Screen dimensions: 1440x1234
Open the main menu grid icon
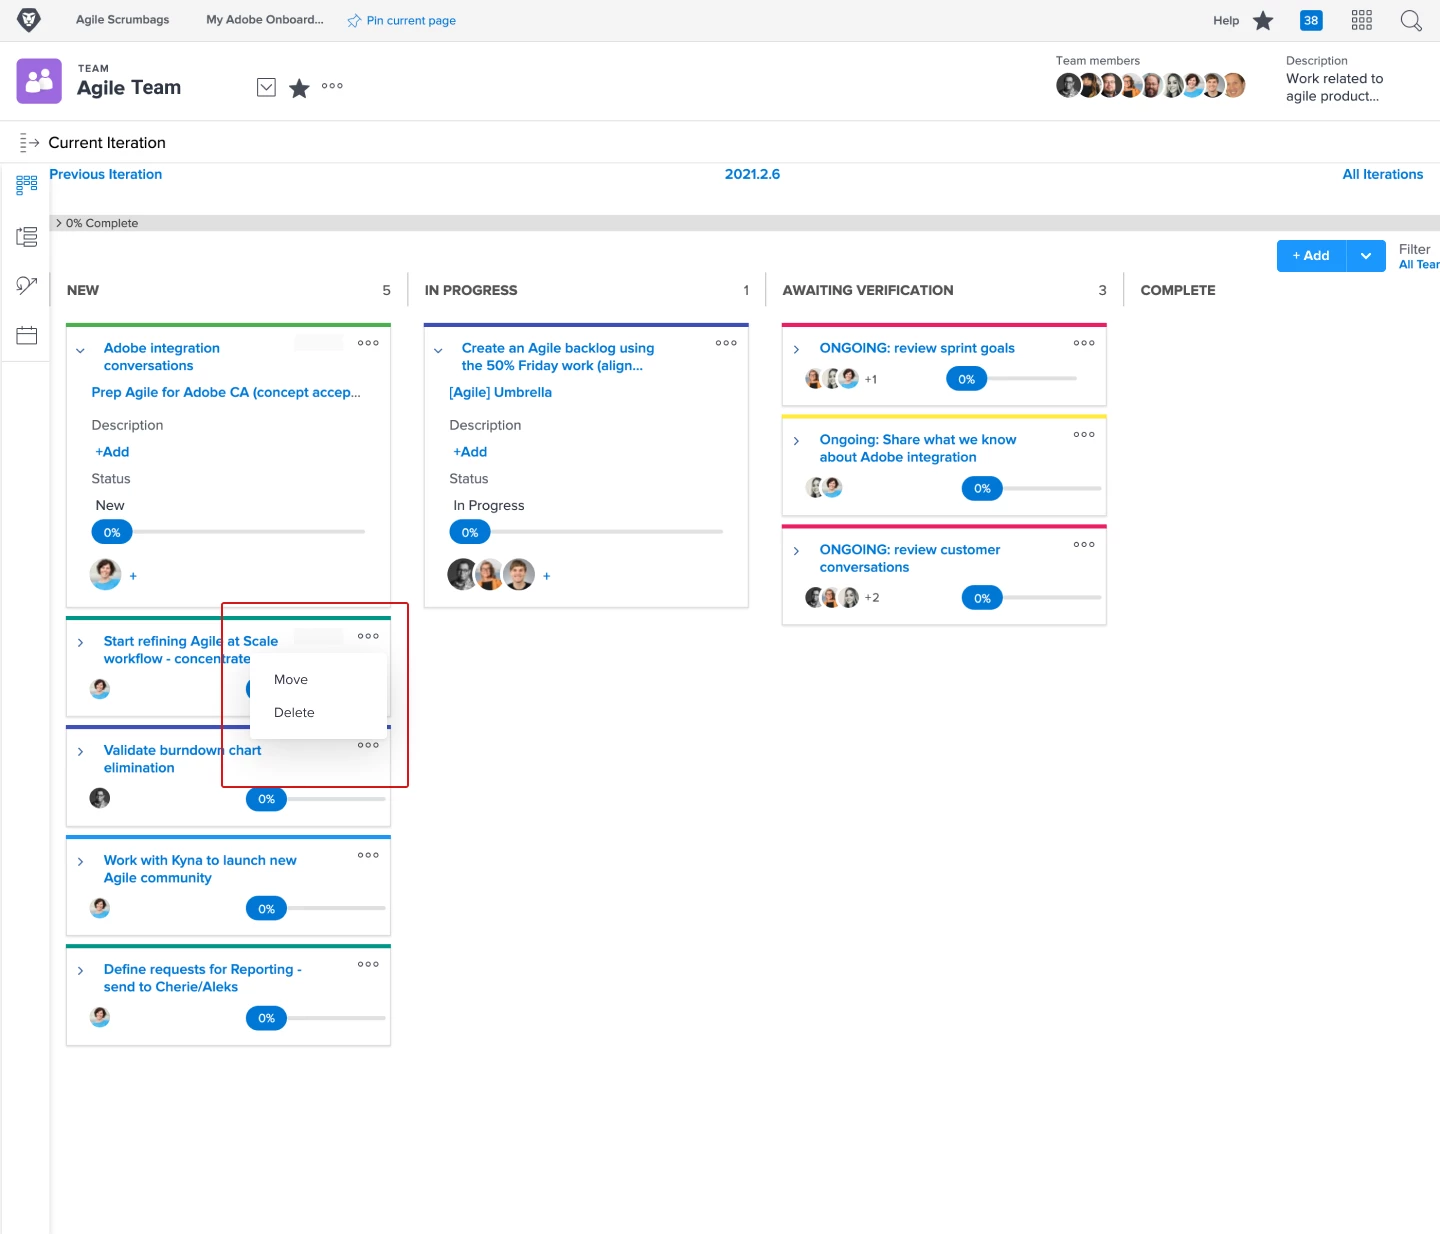1362,20
